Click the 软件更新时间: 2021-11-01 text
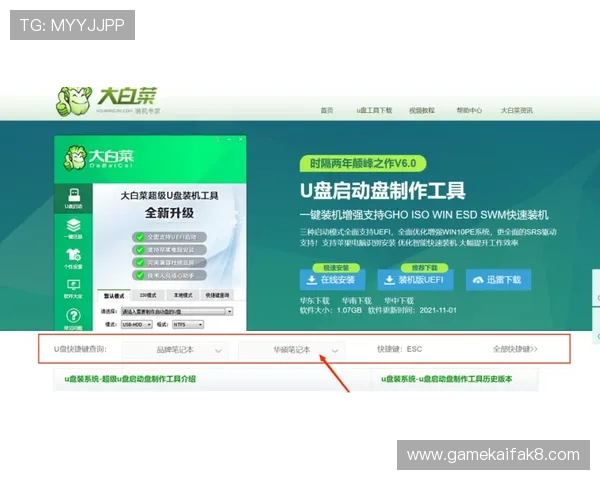 coord(412,310)
